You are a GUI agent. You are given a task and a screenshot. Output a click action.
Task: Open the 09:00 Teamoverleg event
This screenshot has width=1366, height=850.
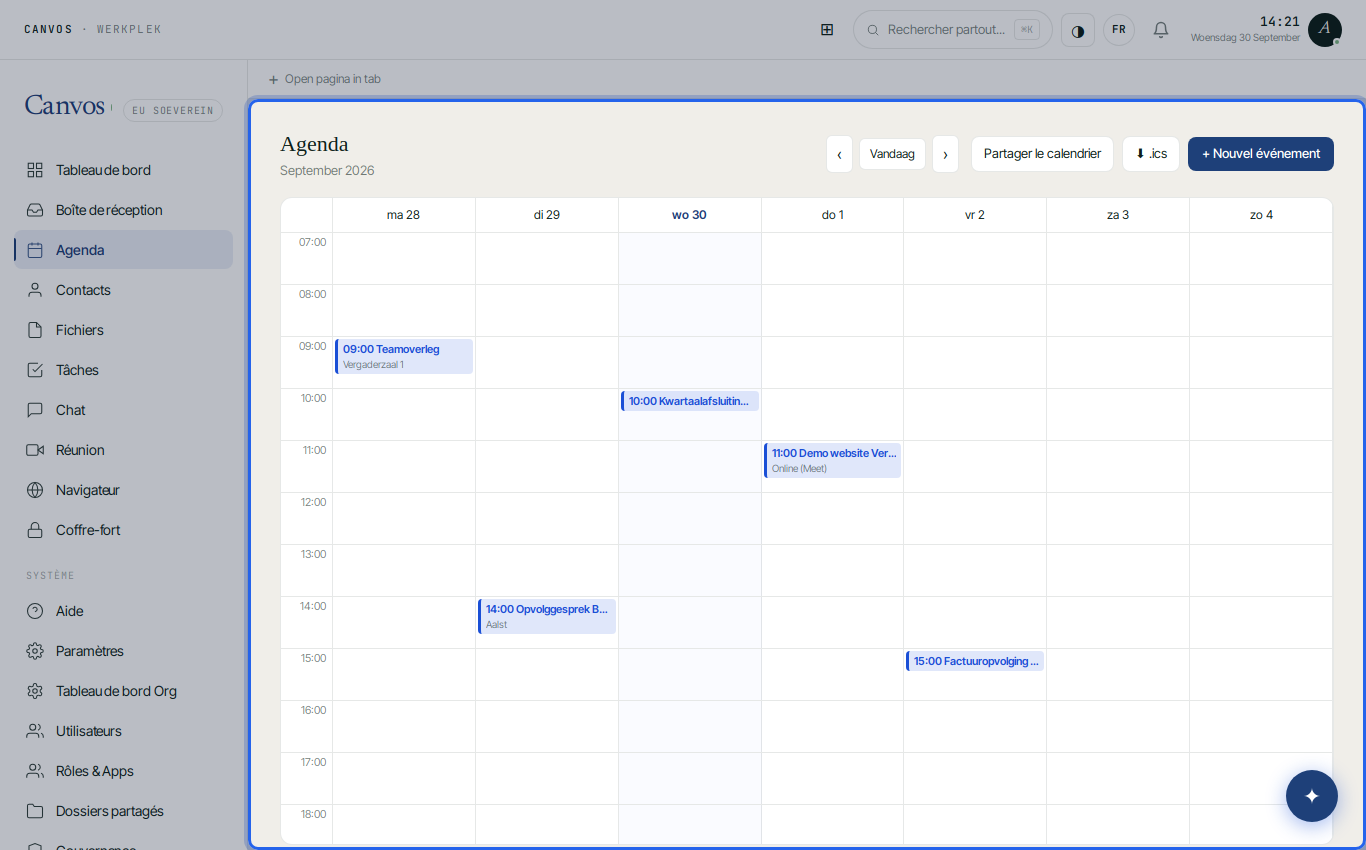(404, 356)
